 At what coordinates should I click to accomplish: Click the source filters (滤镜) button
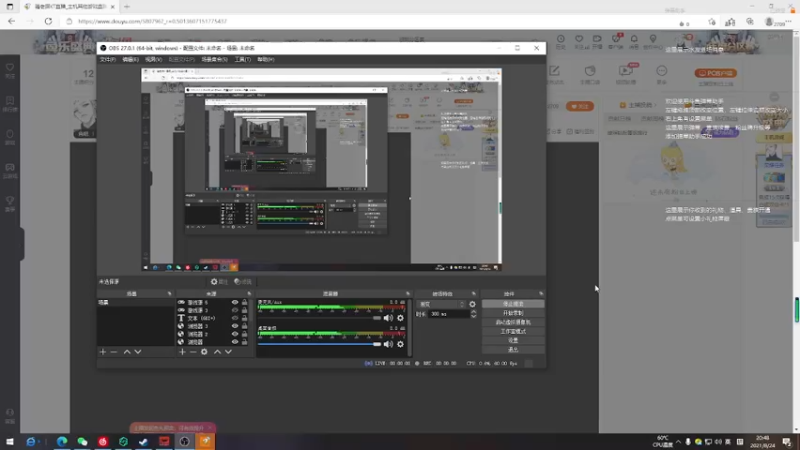pos(243,282)
